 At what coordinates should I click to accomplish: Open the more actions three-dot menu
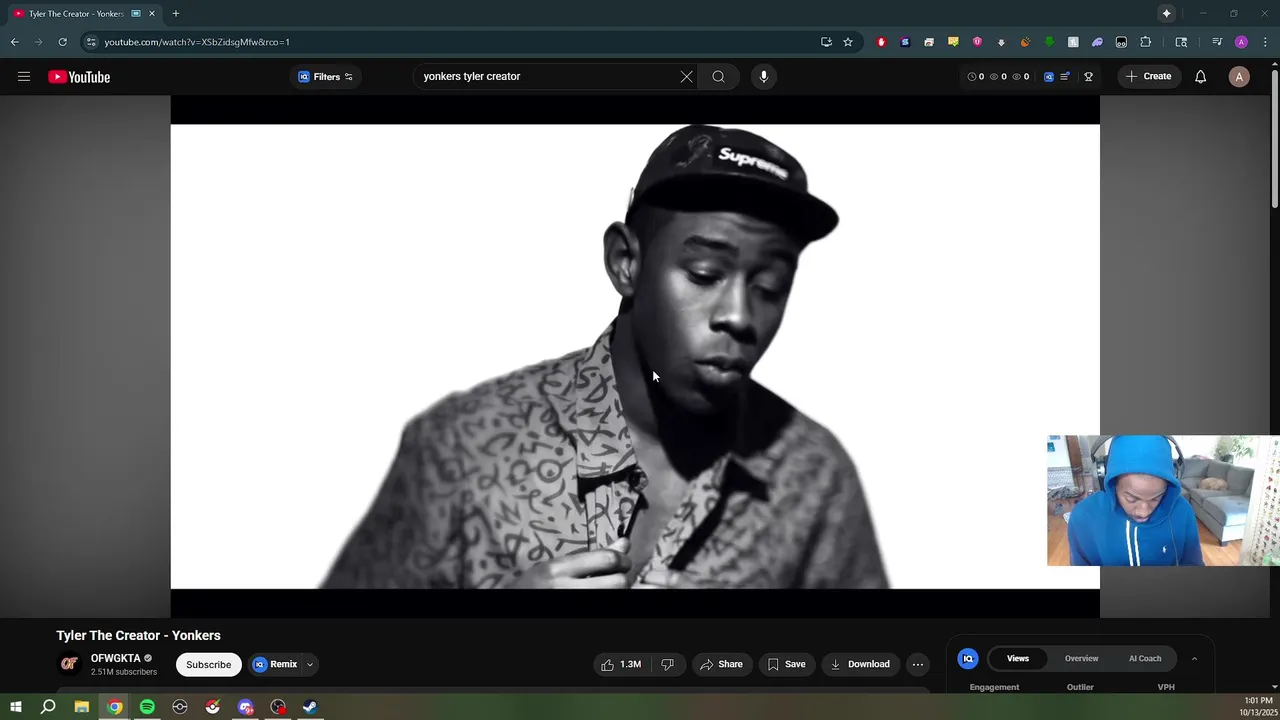pyautogui.click(x=917, y=665)
